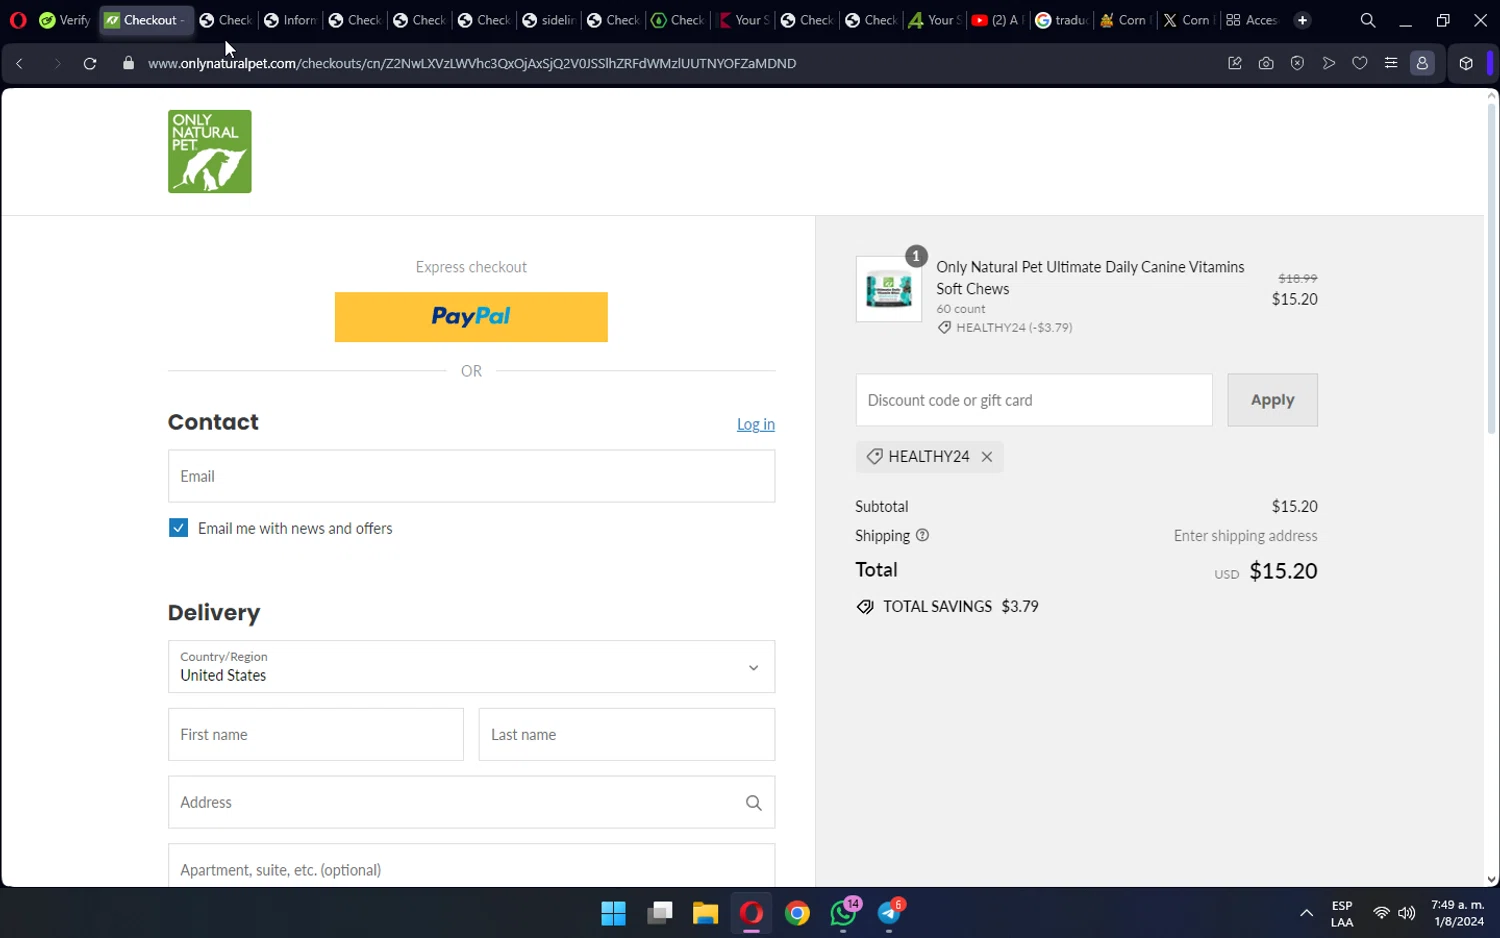1500x938 pixels.
Task: Open File Explorer from the taskbar
Action: [x=706, y=913]
